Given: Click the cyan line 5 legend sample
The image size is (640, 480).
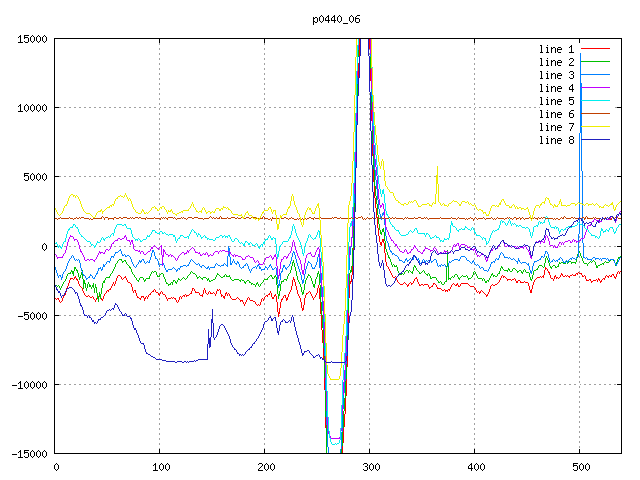Looking at the screenshot, I should tap(595, 101).
